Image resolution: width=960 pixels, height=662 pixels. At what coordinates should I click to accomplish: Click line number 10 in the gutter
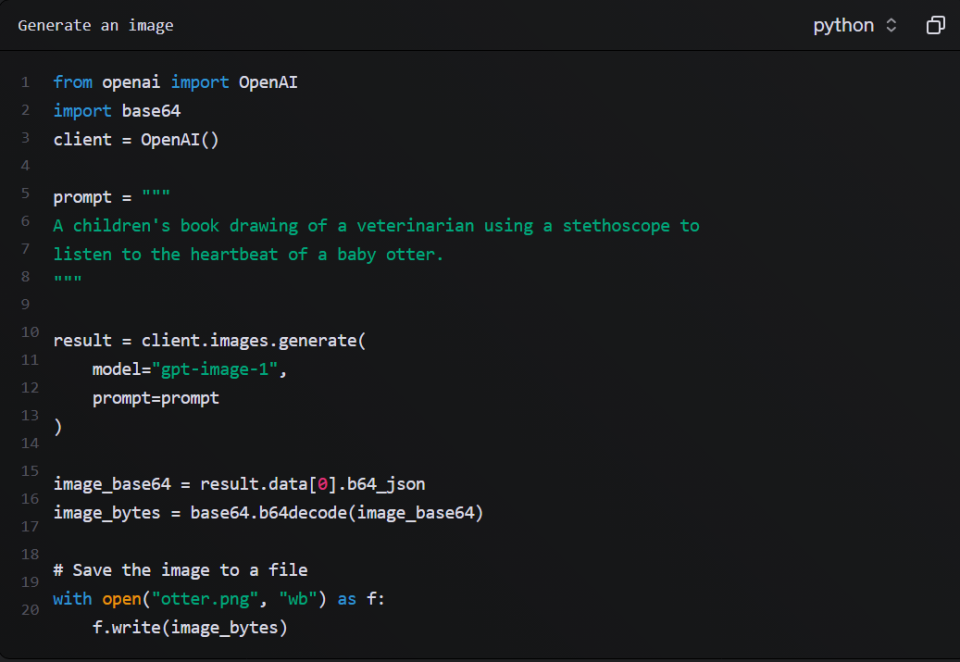[30, 332]
